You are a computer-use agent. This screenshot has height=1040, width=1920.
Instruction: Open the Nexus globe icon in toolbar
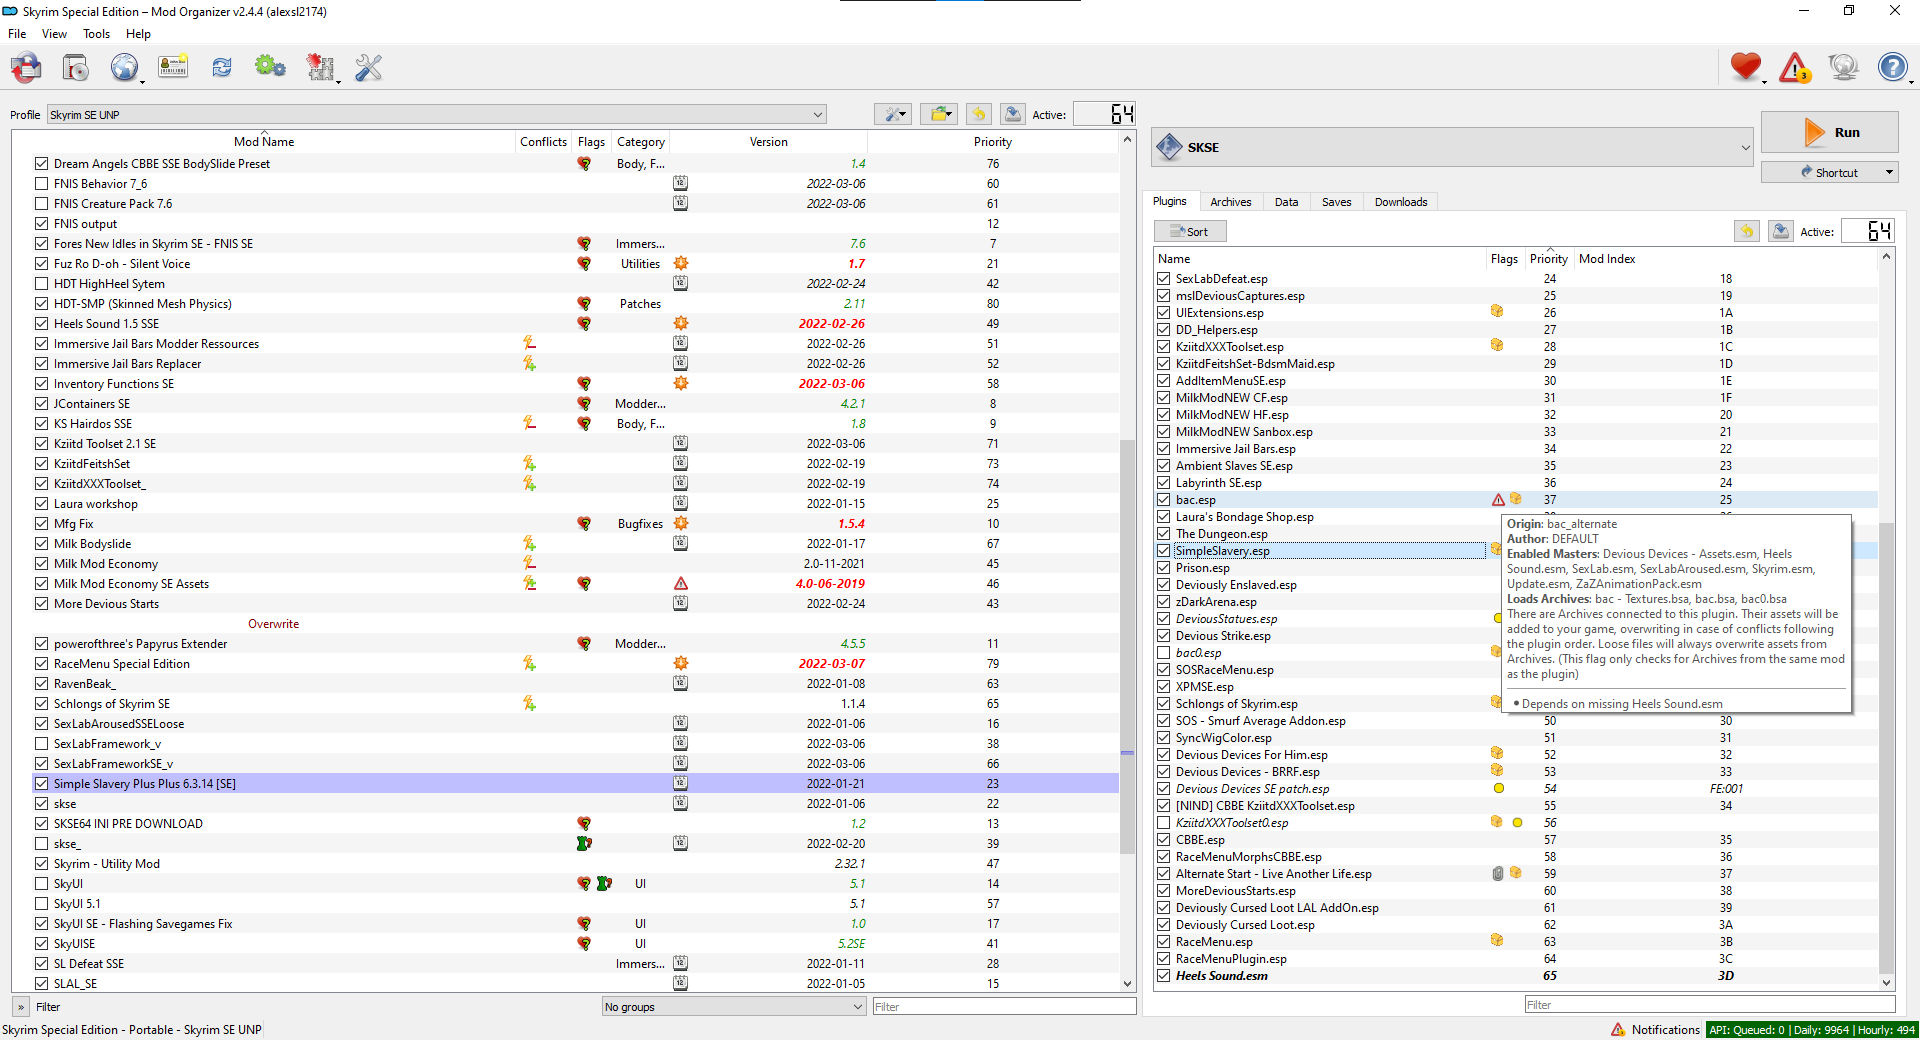[x=124, y=68]
